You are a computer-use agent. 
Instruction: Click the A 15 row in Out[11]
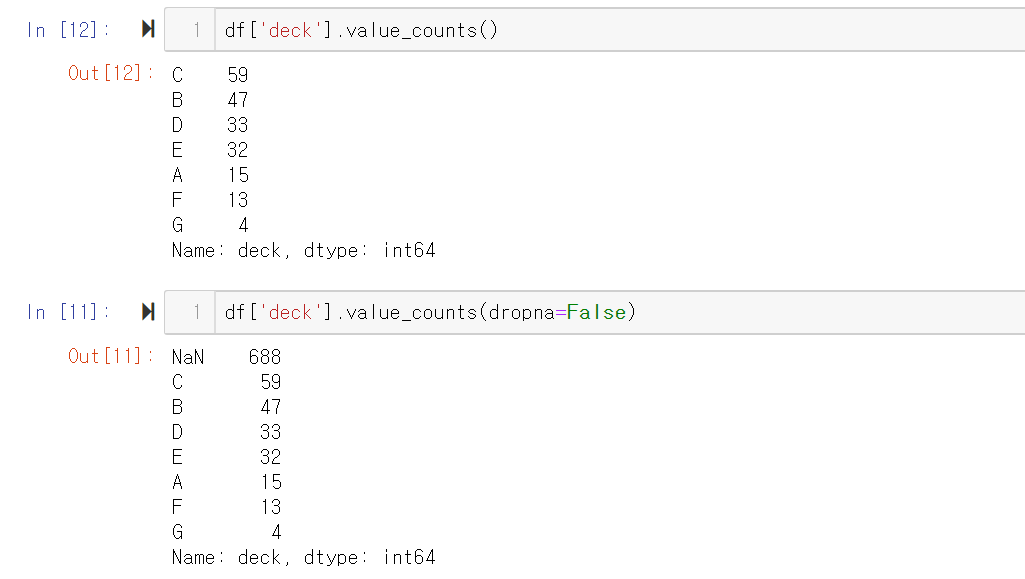pyautogui.click(x=226, y=482)
